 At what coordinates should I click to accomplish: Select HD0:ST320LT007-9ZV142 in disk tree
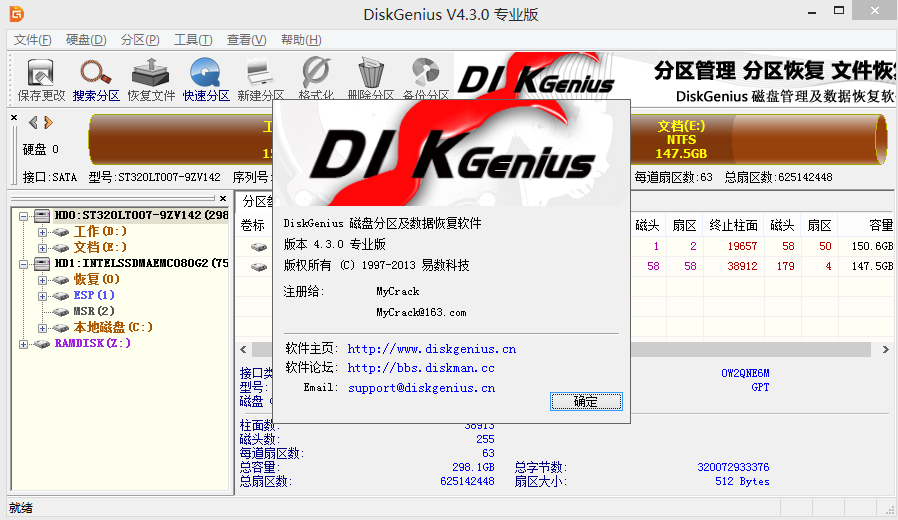click(x=141, y=215)
